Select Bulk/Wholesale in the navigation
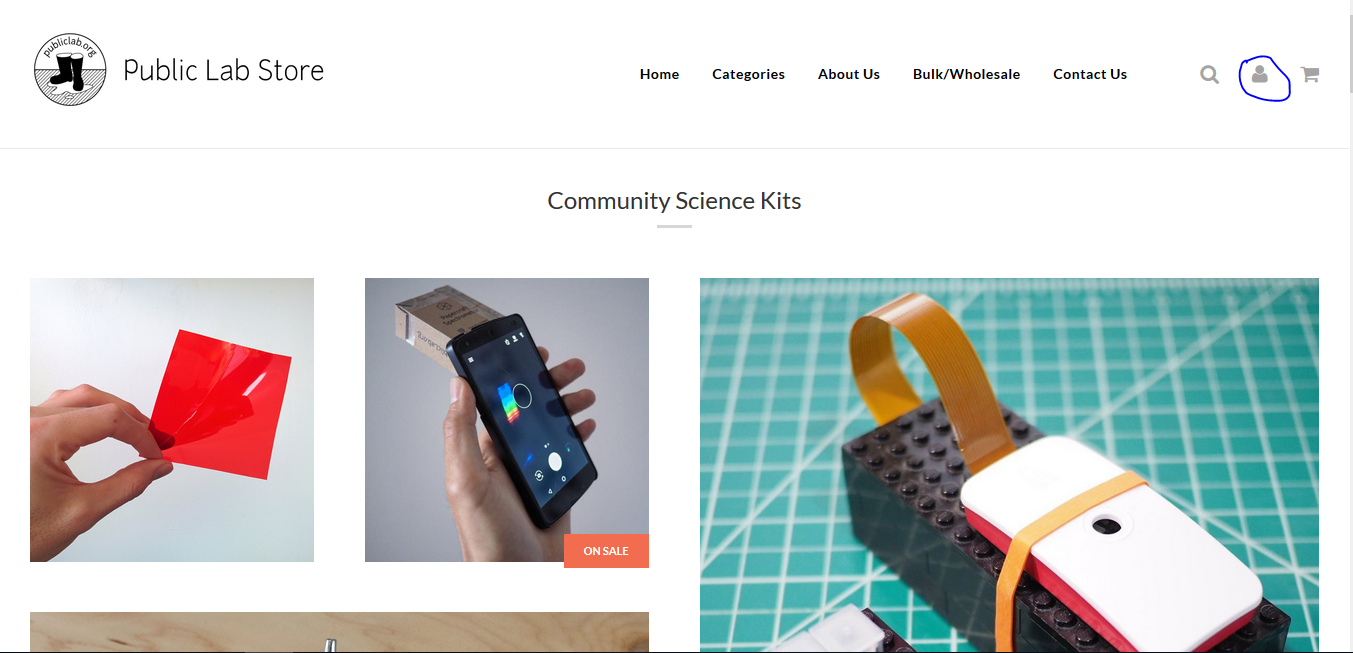The image size is (1353, 653). [966, 74]
